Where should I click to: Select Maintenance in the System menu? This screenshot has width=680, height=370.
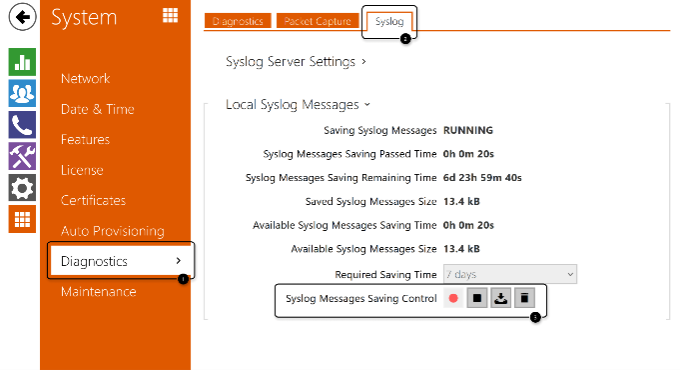[x=98, y=291]
